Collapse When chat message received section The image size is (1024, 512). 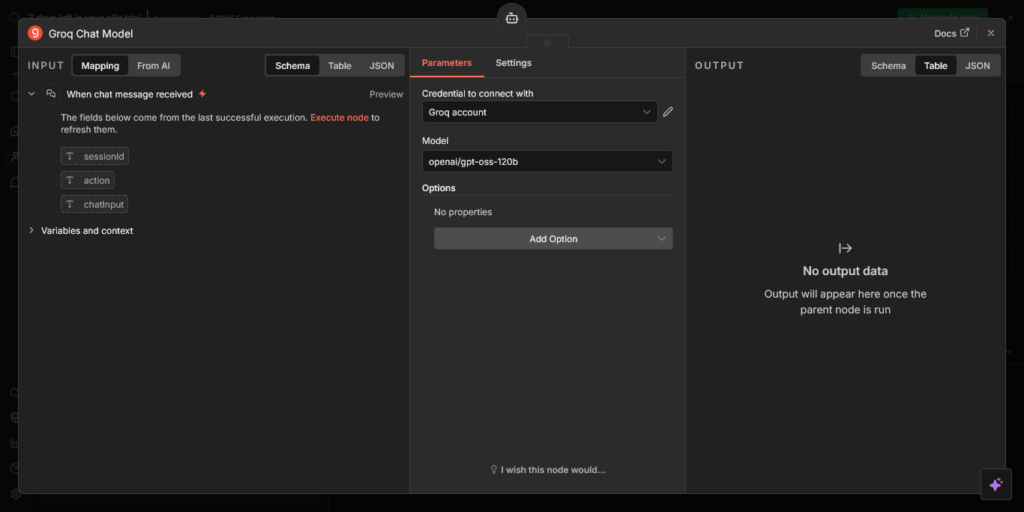pyautogui.click(x=32, y=94)
